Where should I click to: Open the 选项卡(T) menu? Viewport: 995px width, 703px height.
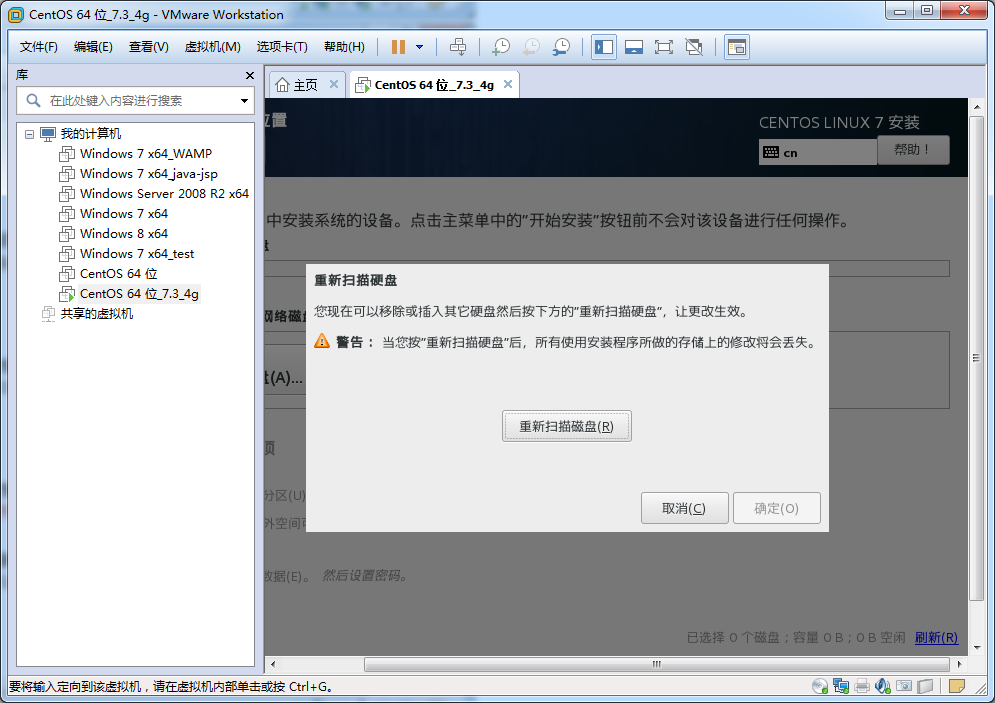pos(282,47)
